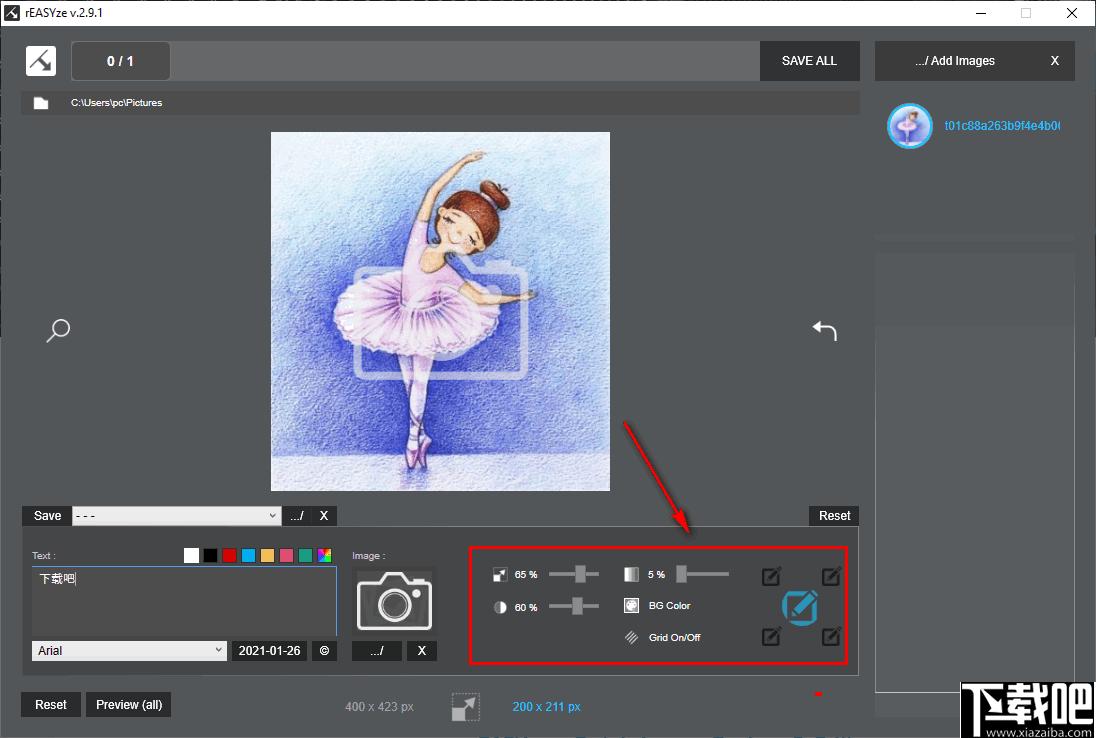
Task: Click the ballerina preview image
Action: [440, 312]
